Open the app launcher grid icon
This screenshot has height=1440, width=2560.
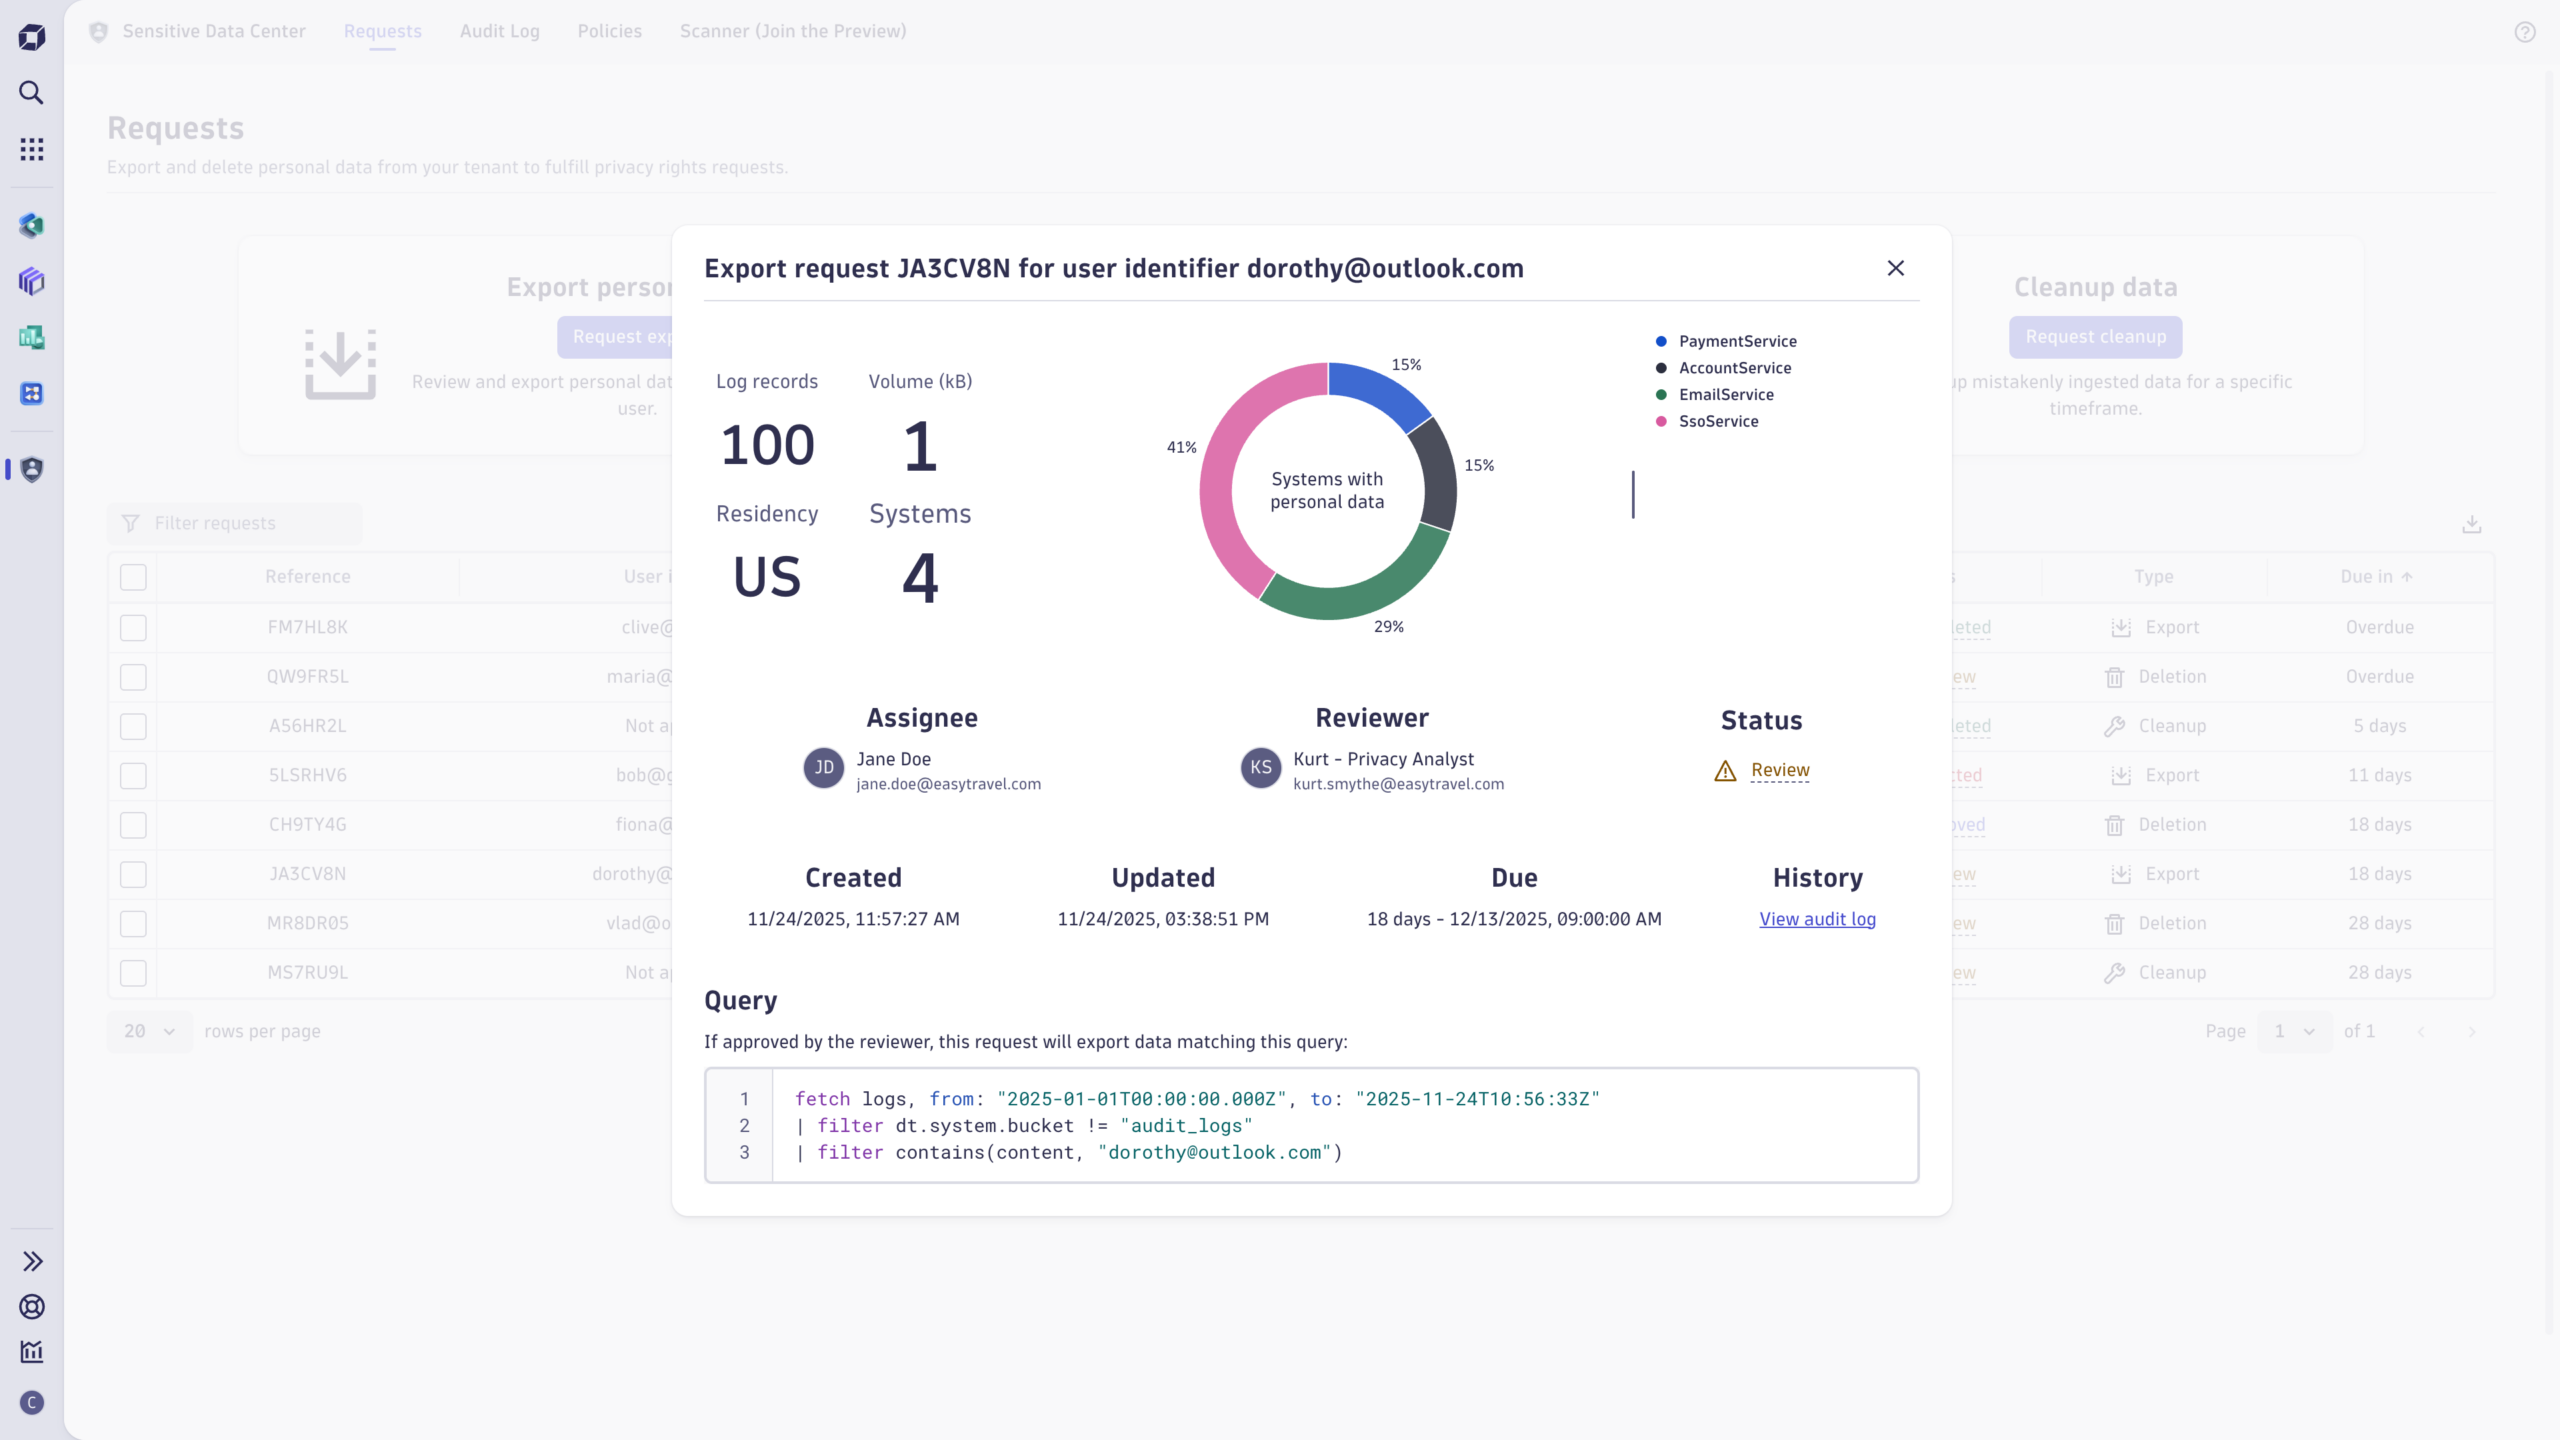click(31, 148)
